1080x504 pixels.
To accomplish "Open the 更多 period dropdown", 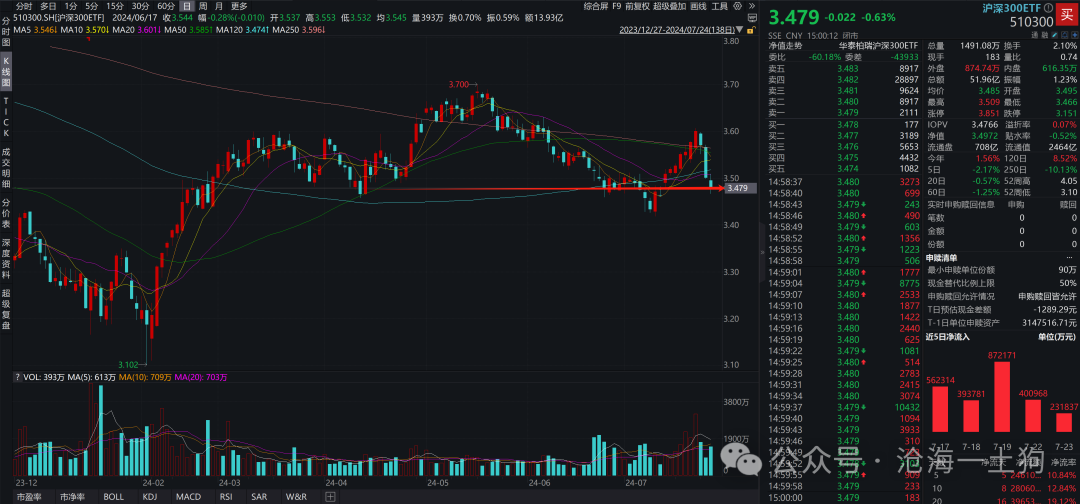I will [239, 6].
